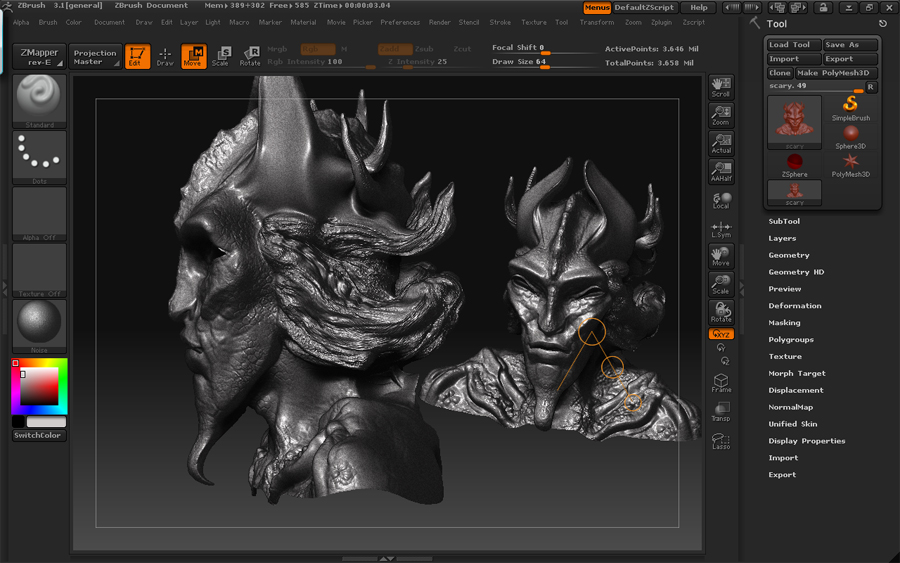Activate the Edit mode button
The height and width of the screenshot is (563, 900).
(137, 57)
